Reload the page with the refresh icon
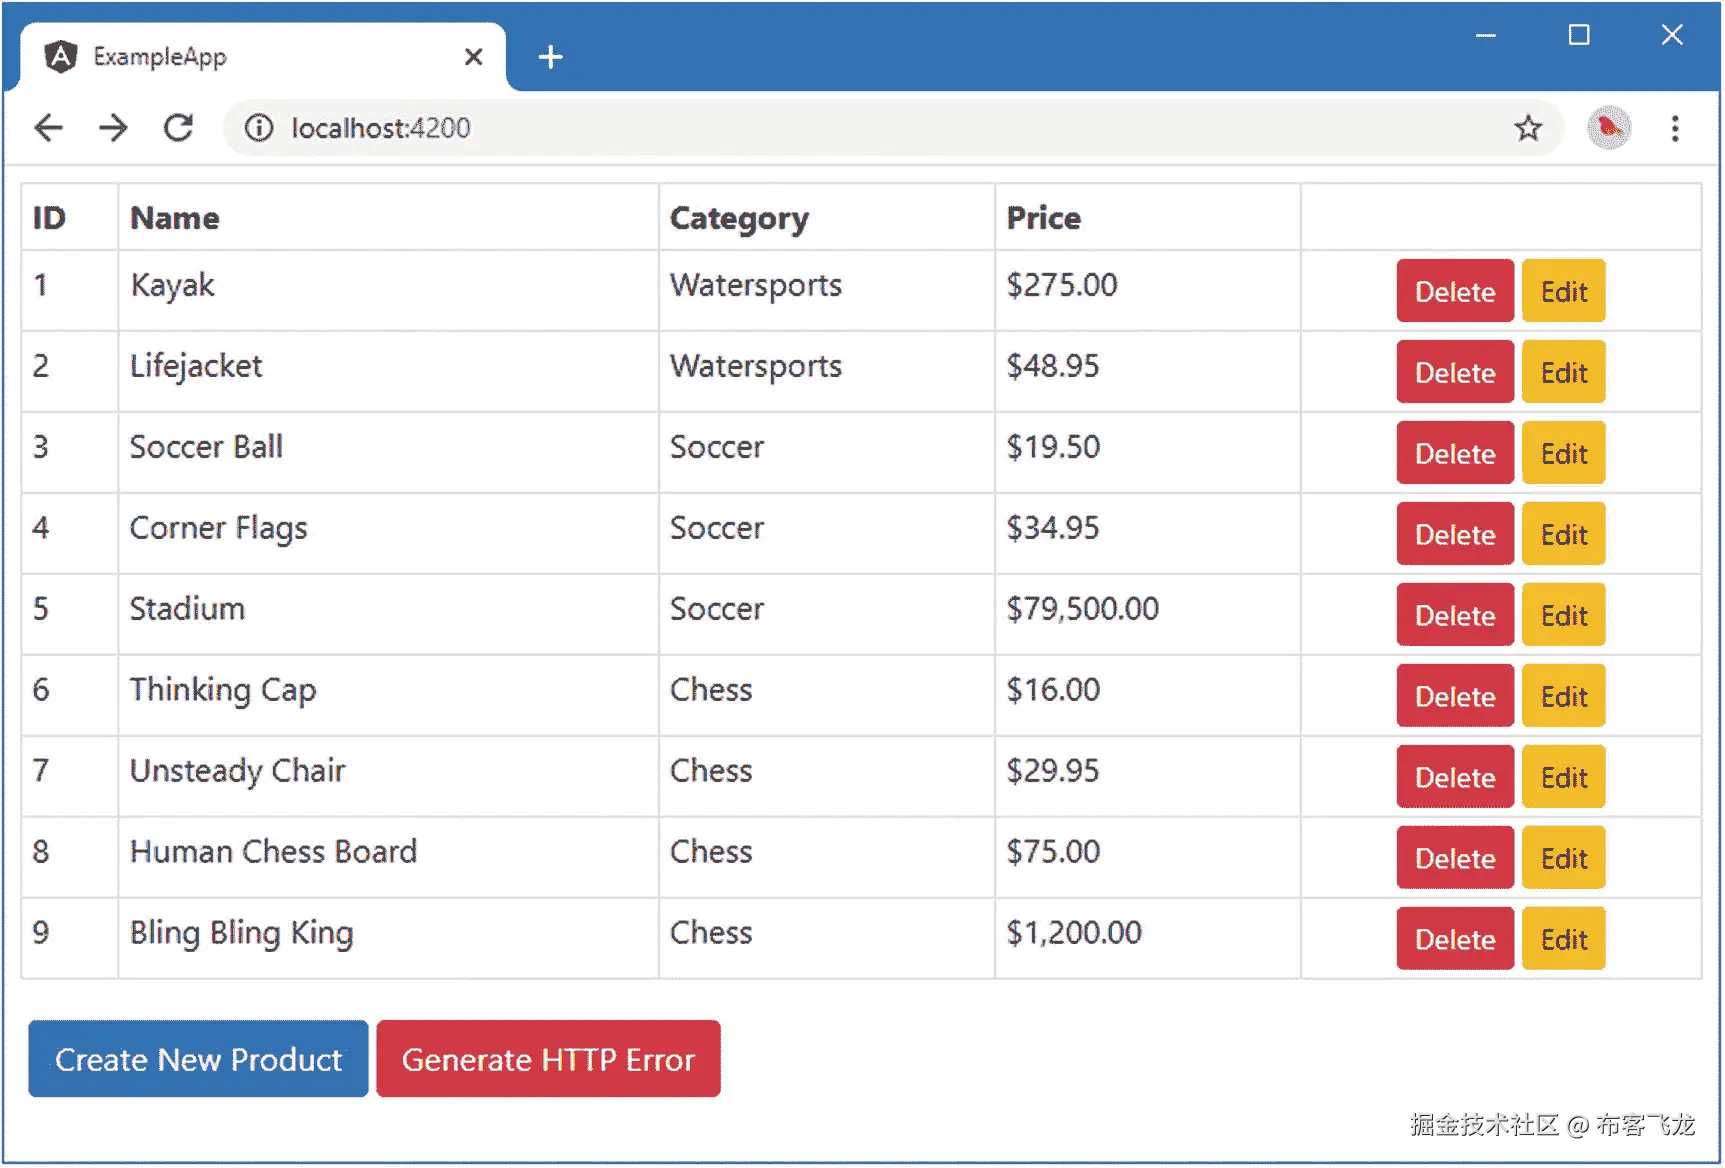Viewport: 1725px width, 1168px height. [x=179, y=128]
